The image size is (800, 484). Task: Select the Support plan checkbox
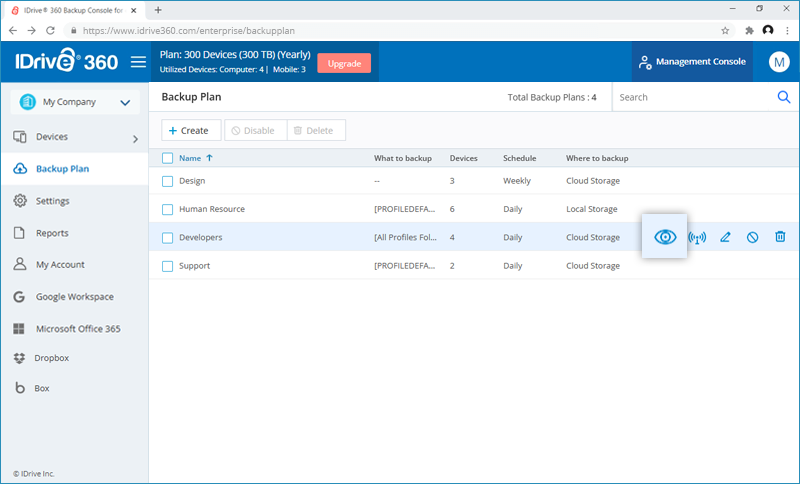click(x=168, y=266)
